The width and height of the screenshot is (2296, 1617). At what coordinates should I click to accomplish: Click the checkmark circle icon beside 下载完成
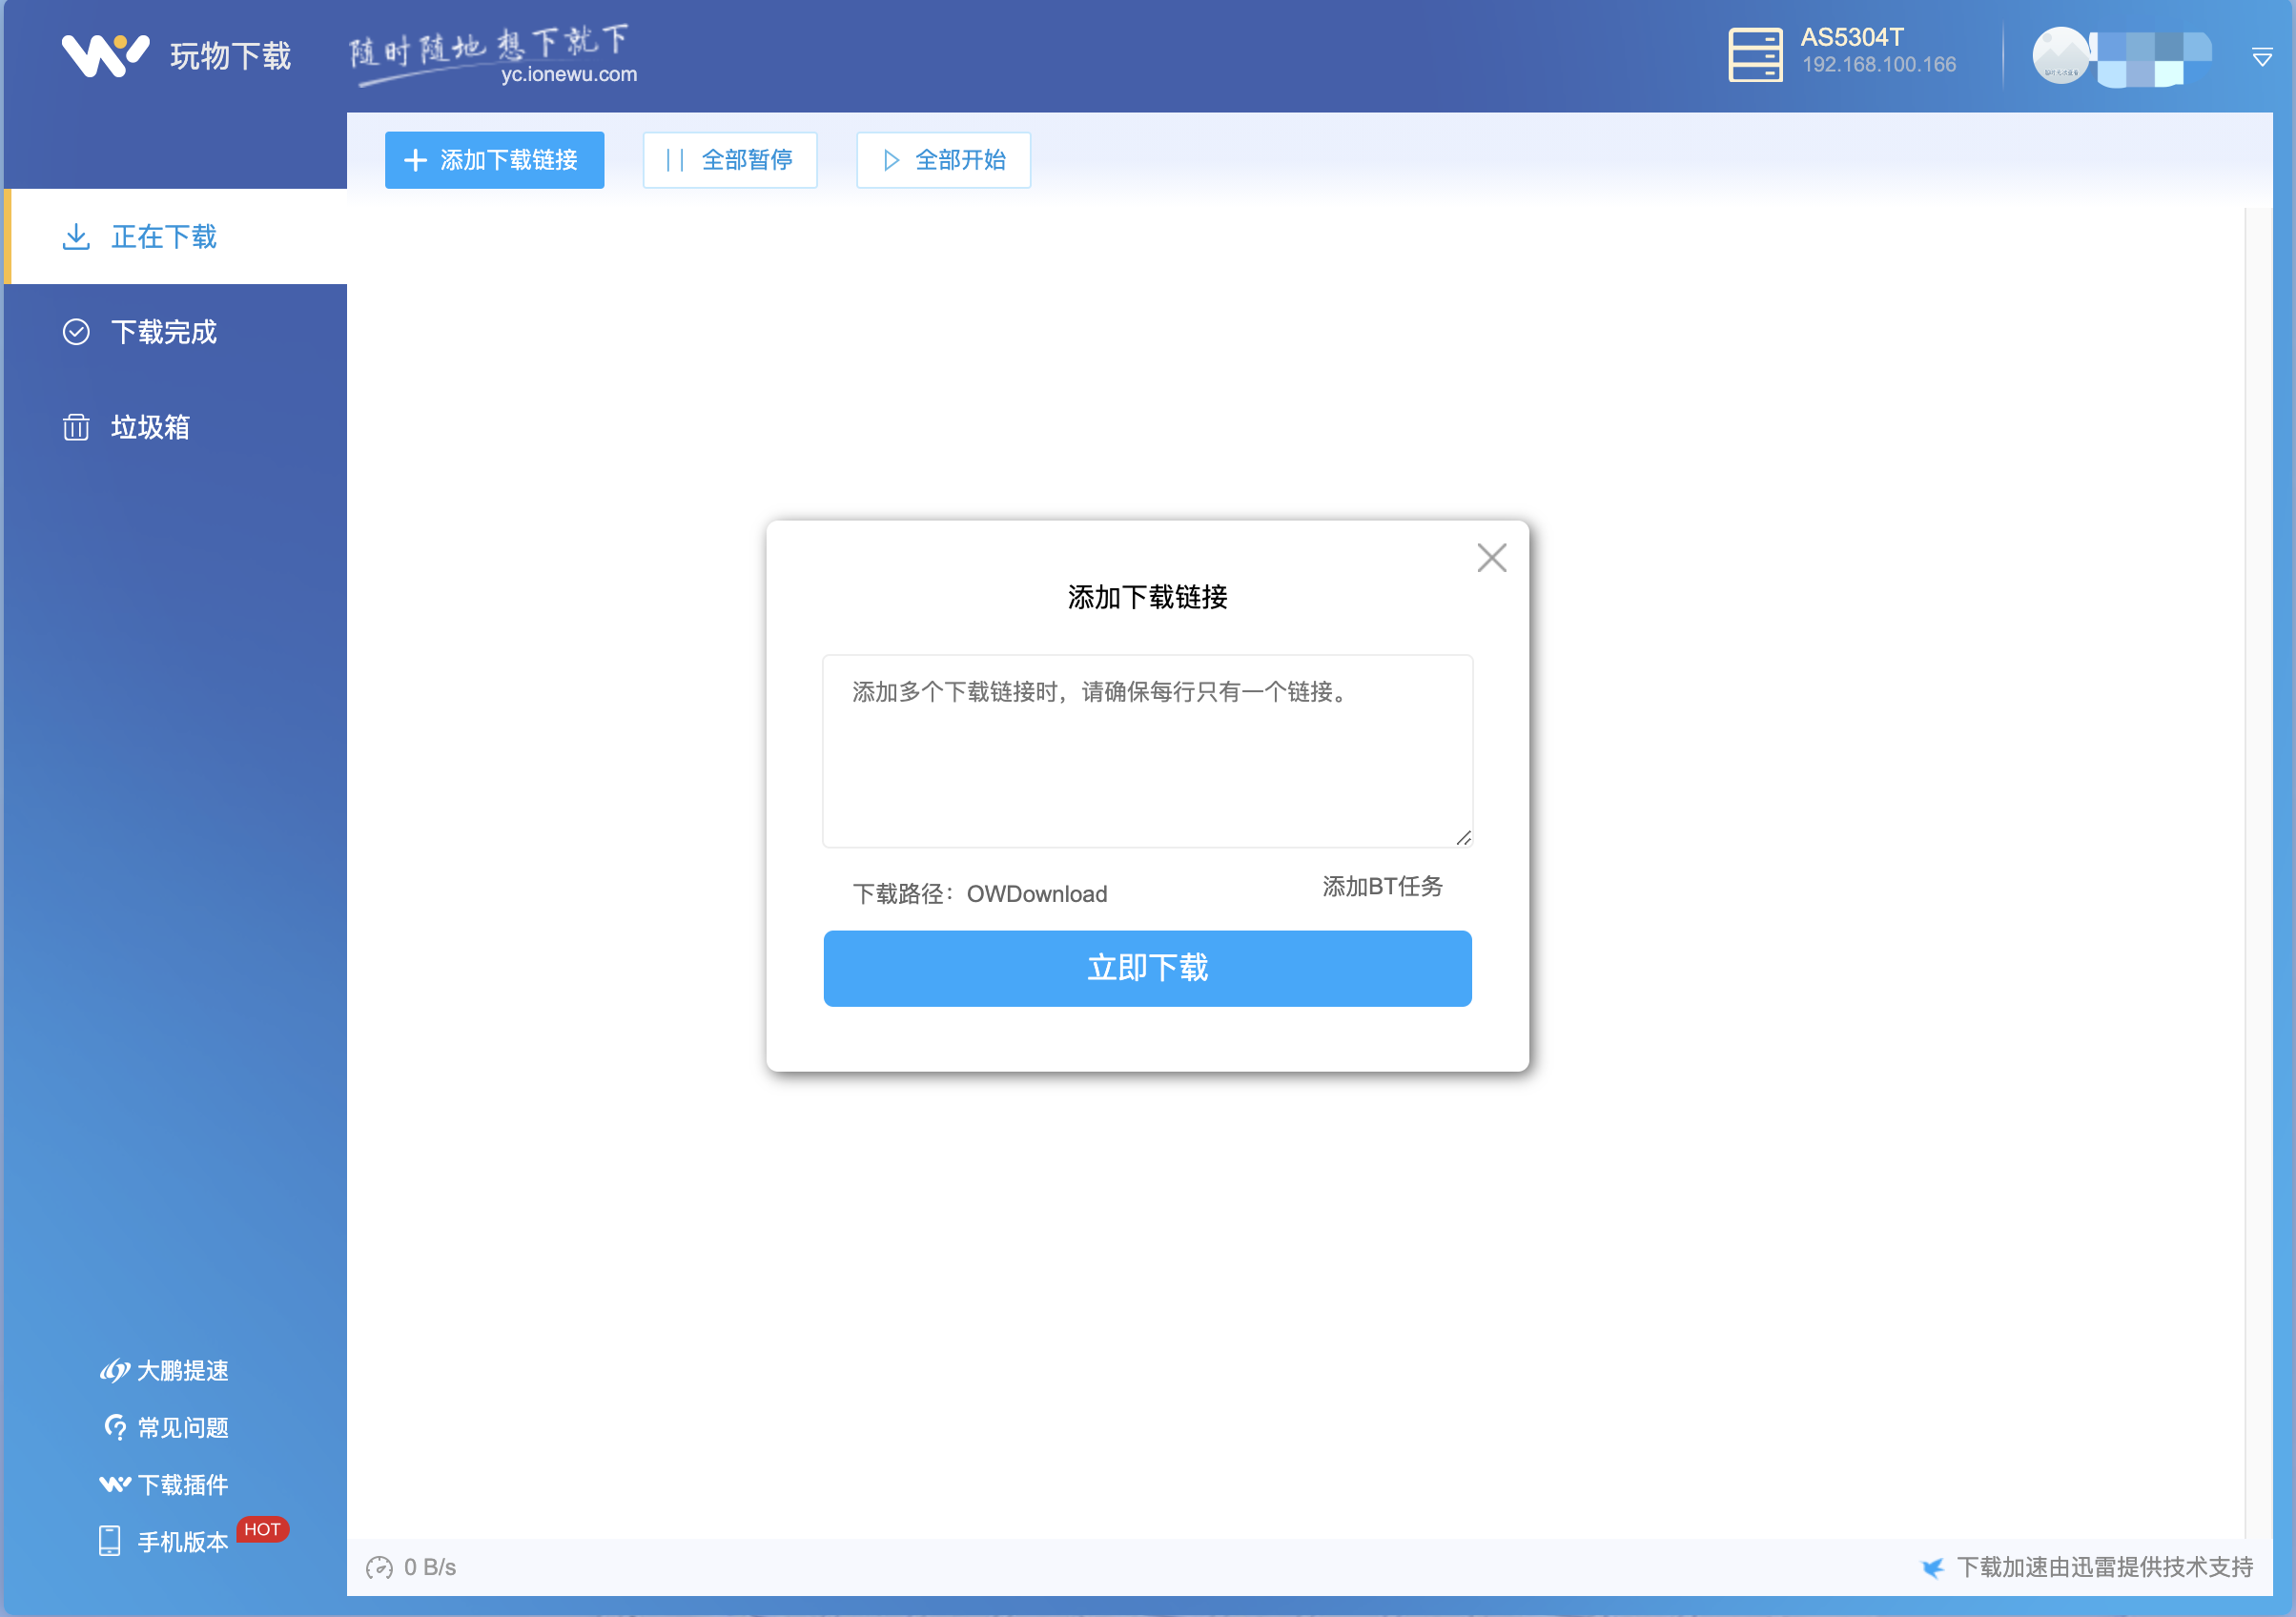(76, 332)
